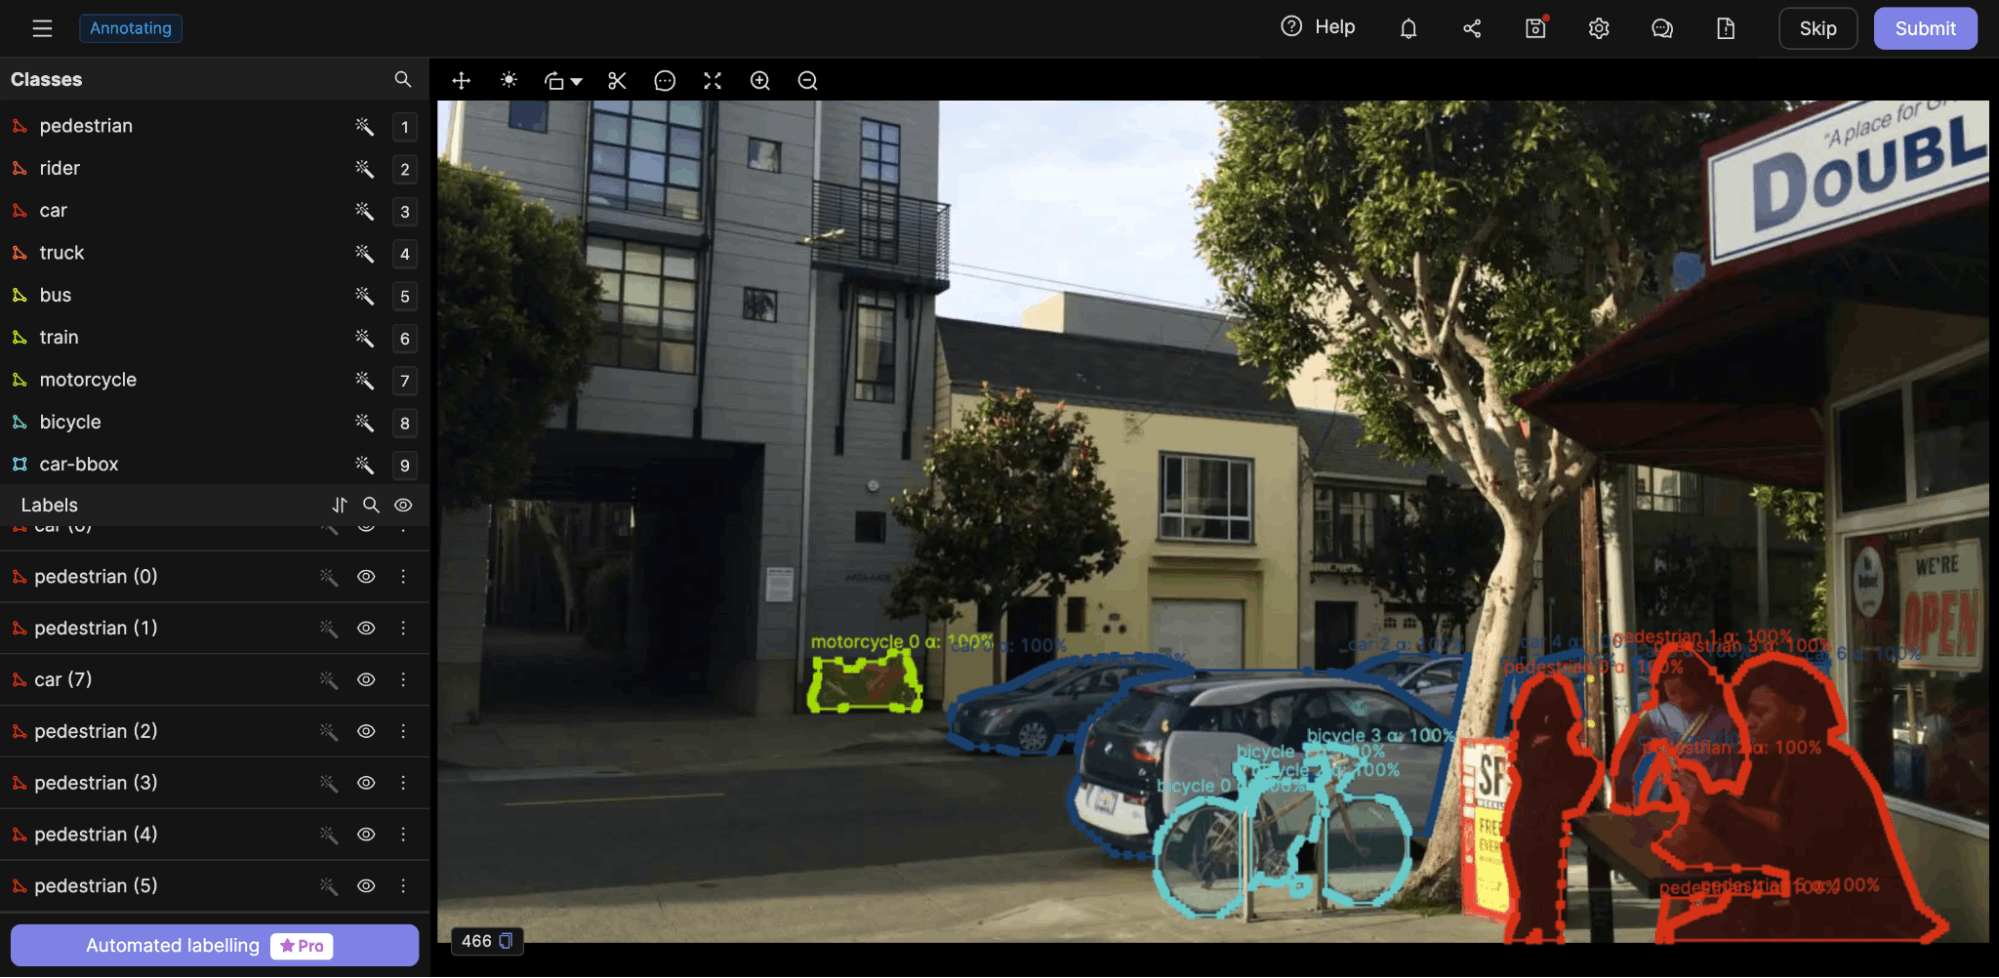Toggle visibility of pedestrian (1) label
The width and height of the screenshot is (1999, 978).
tap(367, 628)
